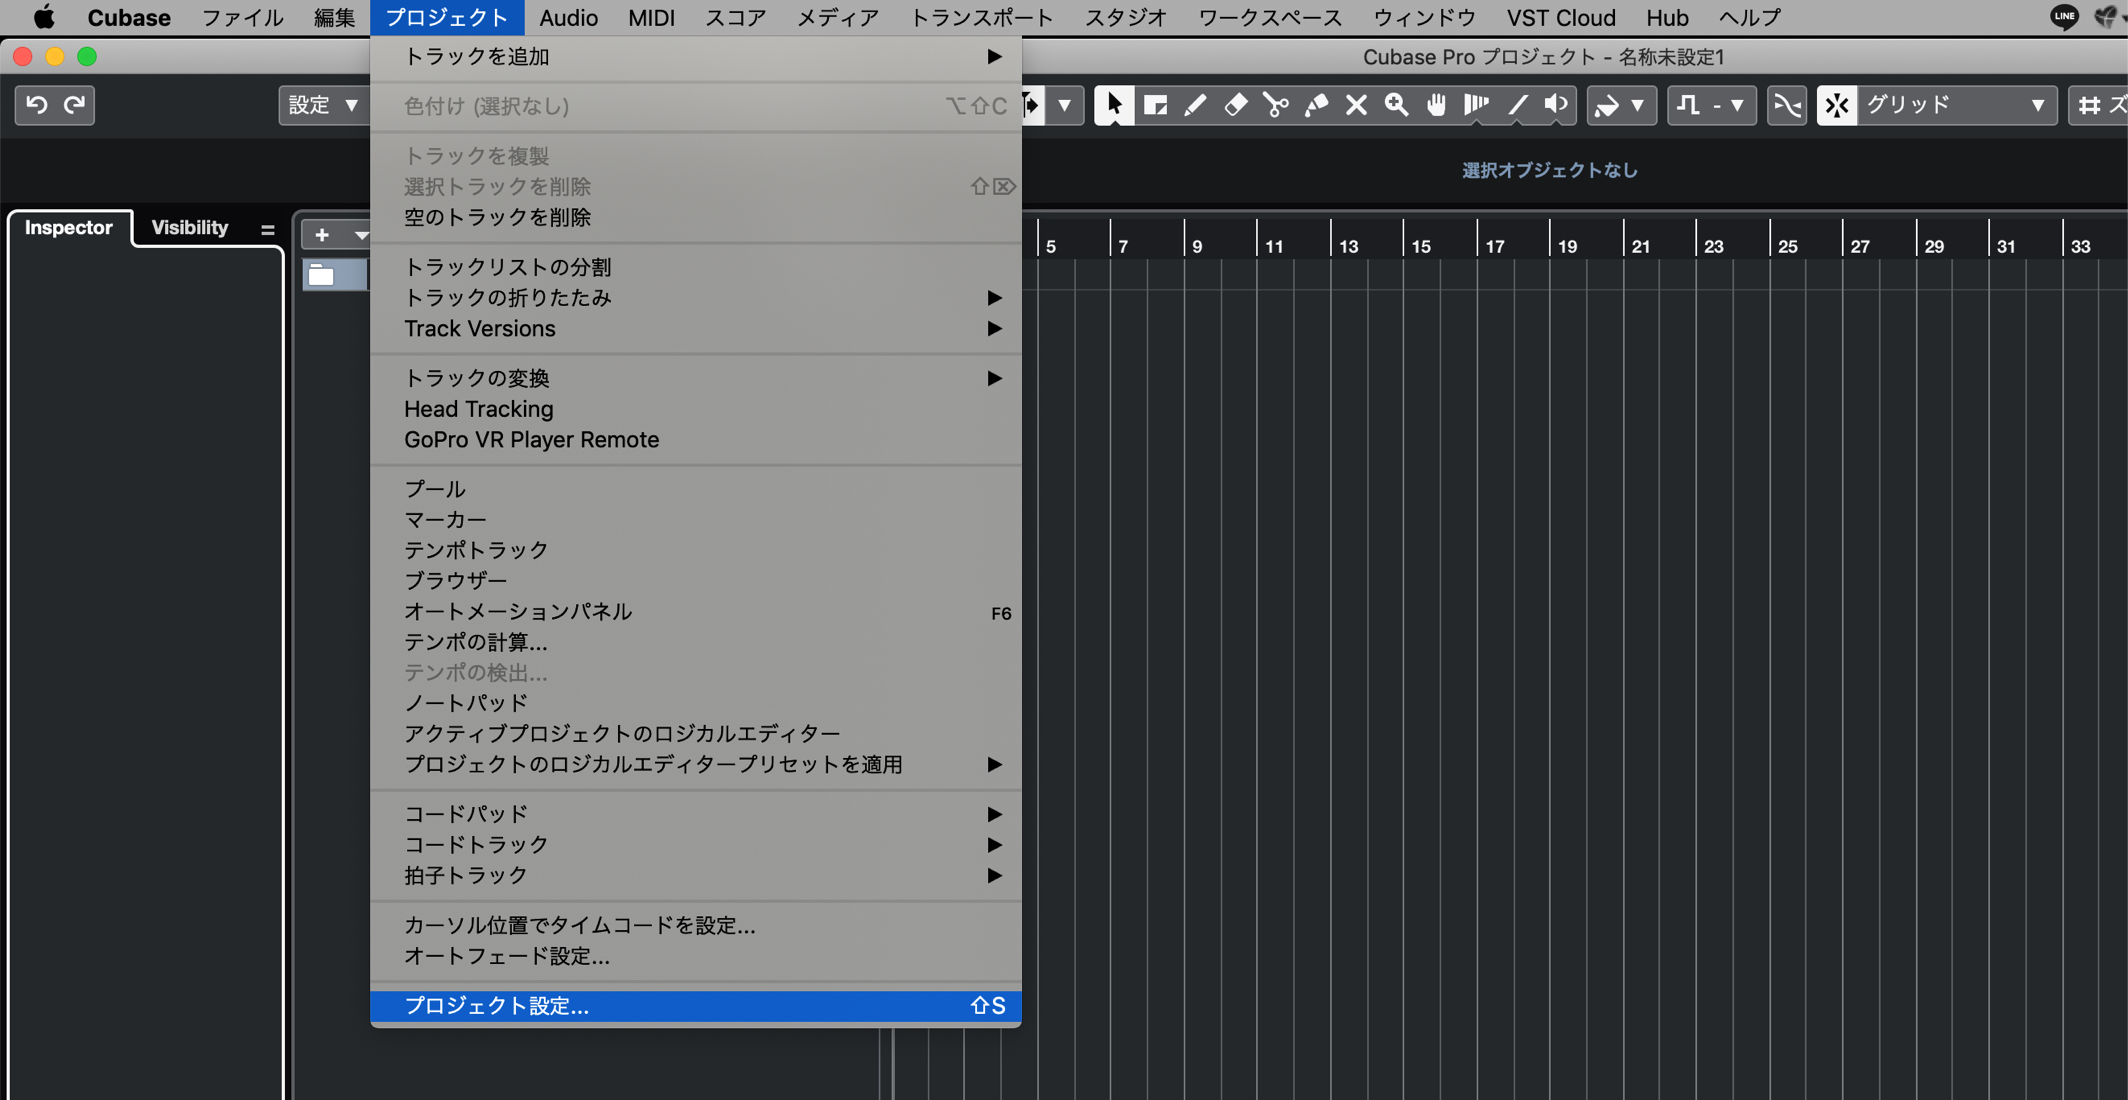Choose テンポの計算... menu item
Image resolution: width=2128 pixels, height=1100 pixels.
pyautogui.click(x=695, y=642)
